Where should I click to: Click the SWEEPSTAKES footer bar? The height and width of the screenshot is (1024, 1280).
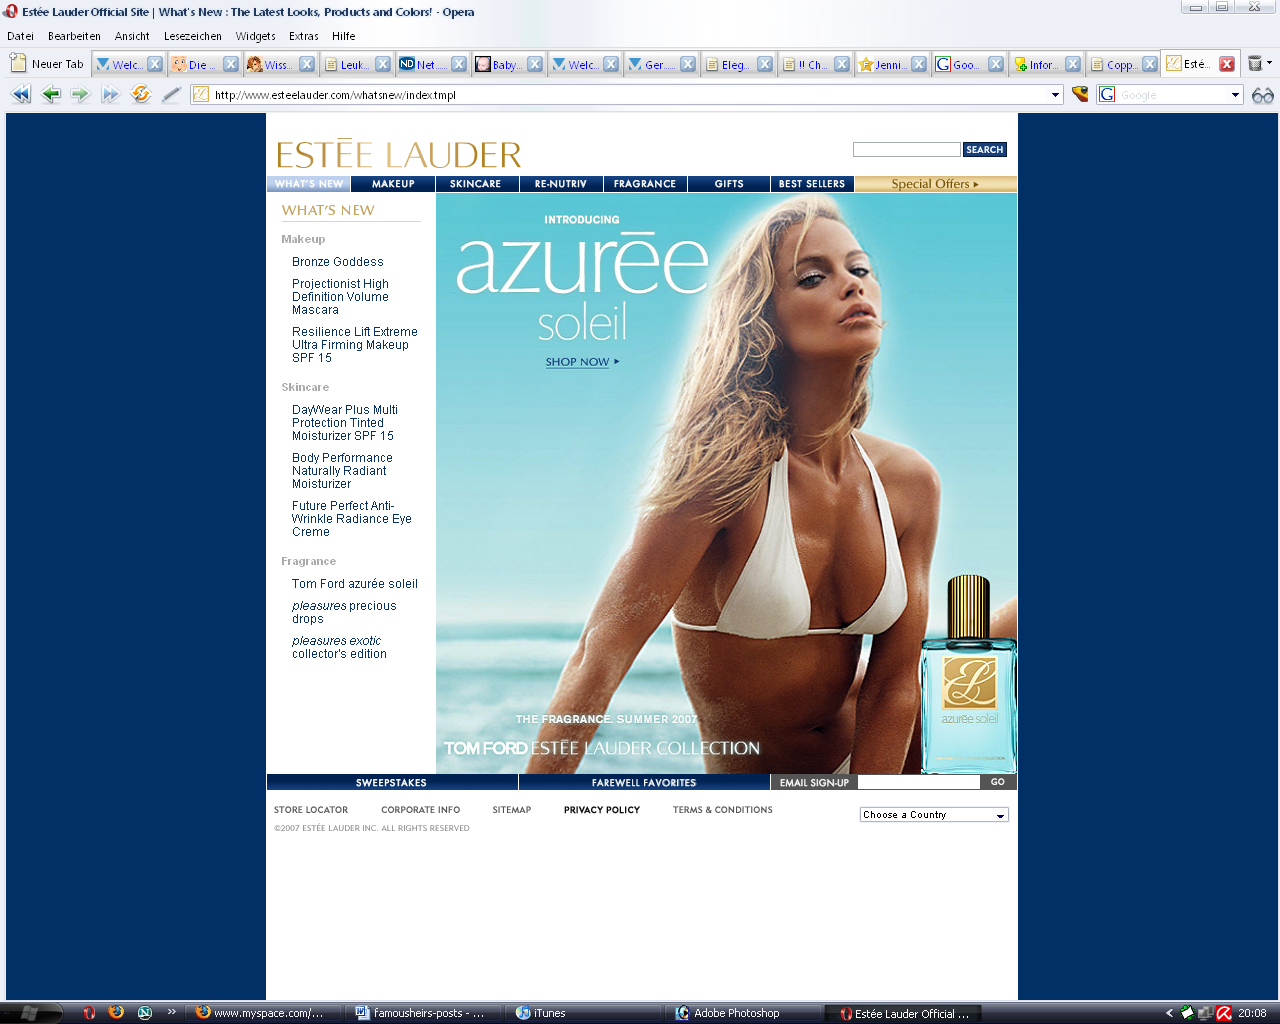[x=392, y=783]
